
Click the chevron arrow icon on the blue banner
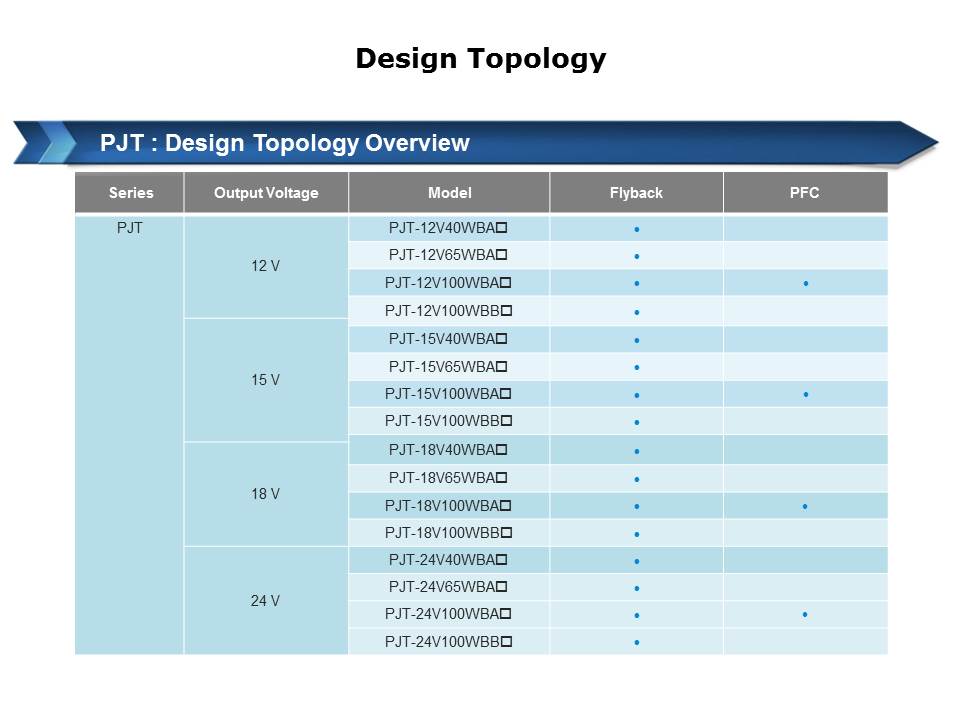(x=45, y=142)
